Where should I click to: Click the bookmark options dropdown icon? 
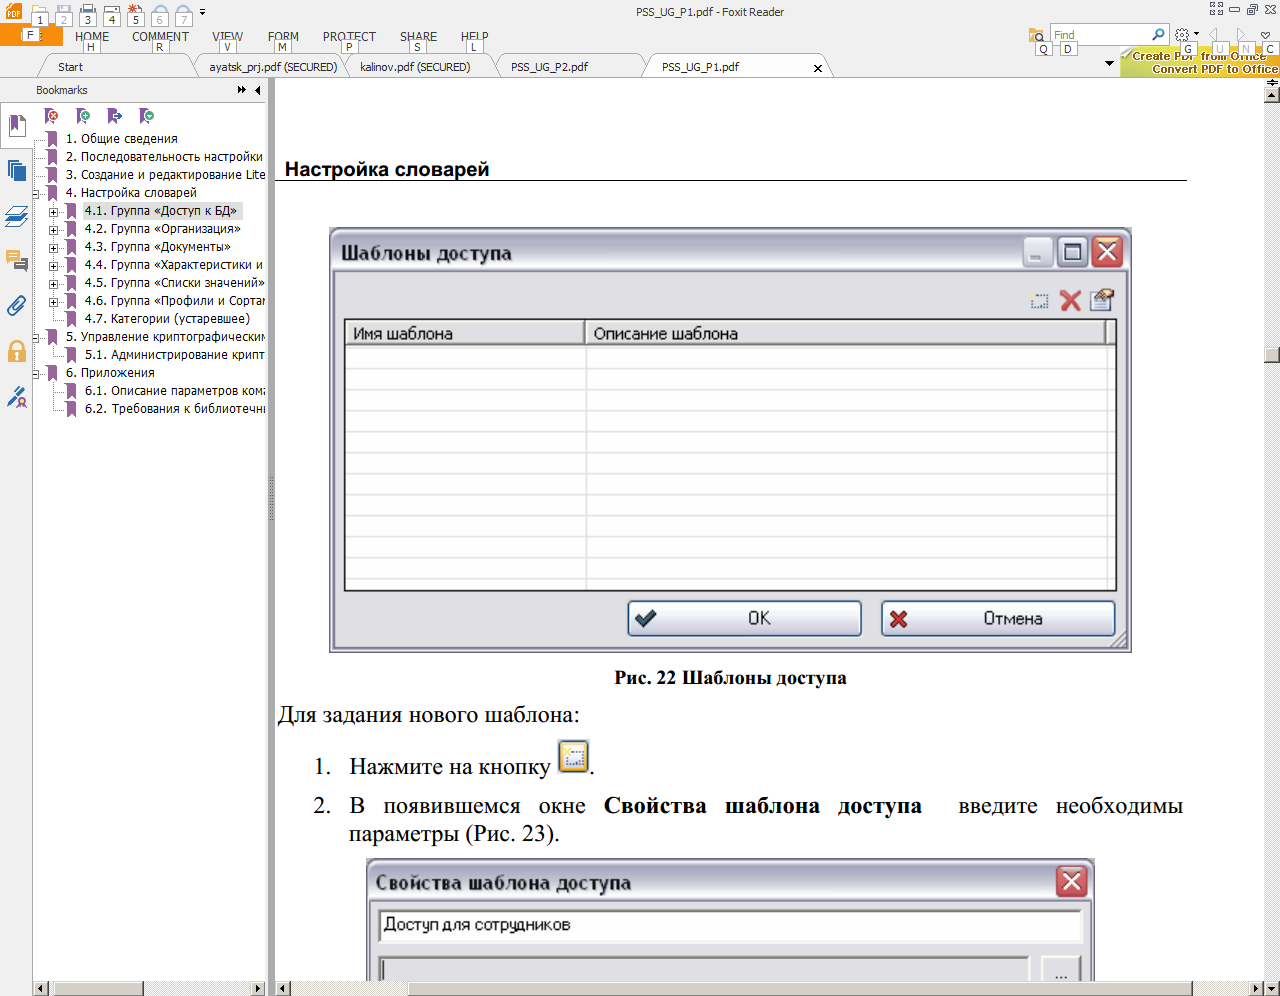coord(147,116)
